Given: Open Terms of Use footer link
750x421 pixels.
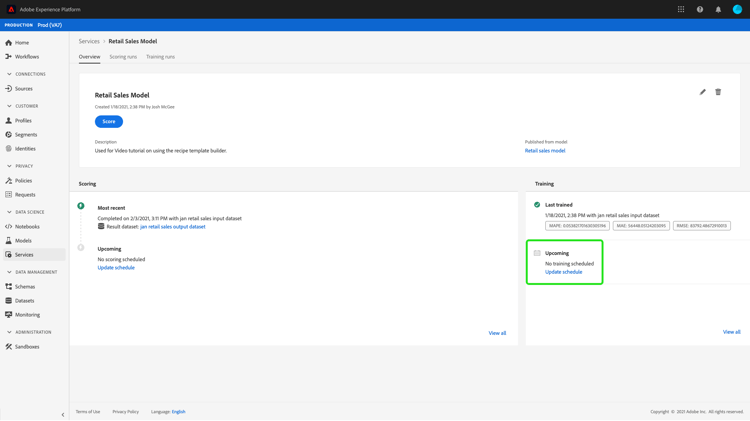Looking at the screenshot, I should tap(88, 411).
